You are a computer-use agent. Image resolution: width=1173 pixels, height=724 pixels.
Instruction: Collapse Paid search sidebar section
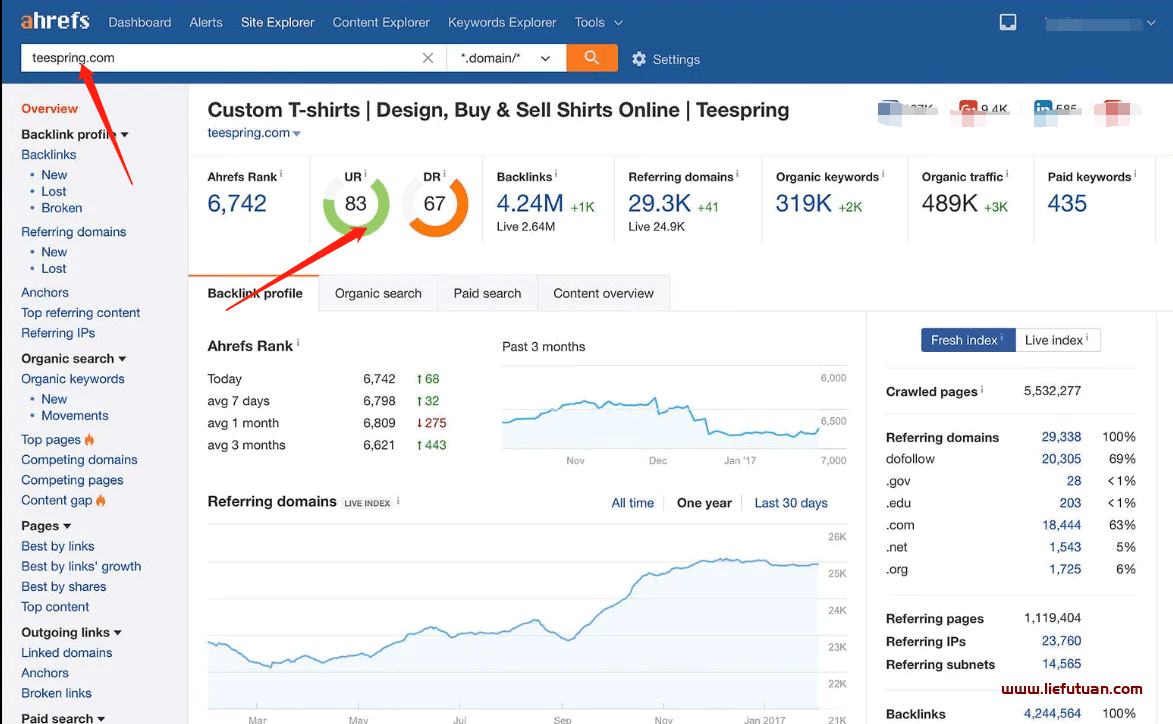tap(101, 719)
